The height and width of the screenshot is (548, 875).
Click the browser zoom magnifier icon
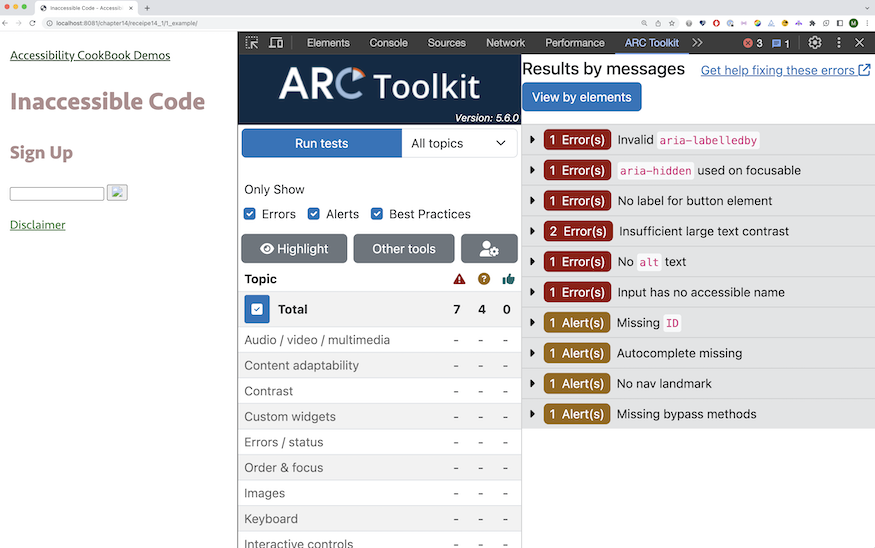644,23
